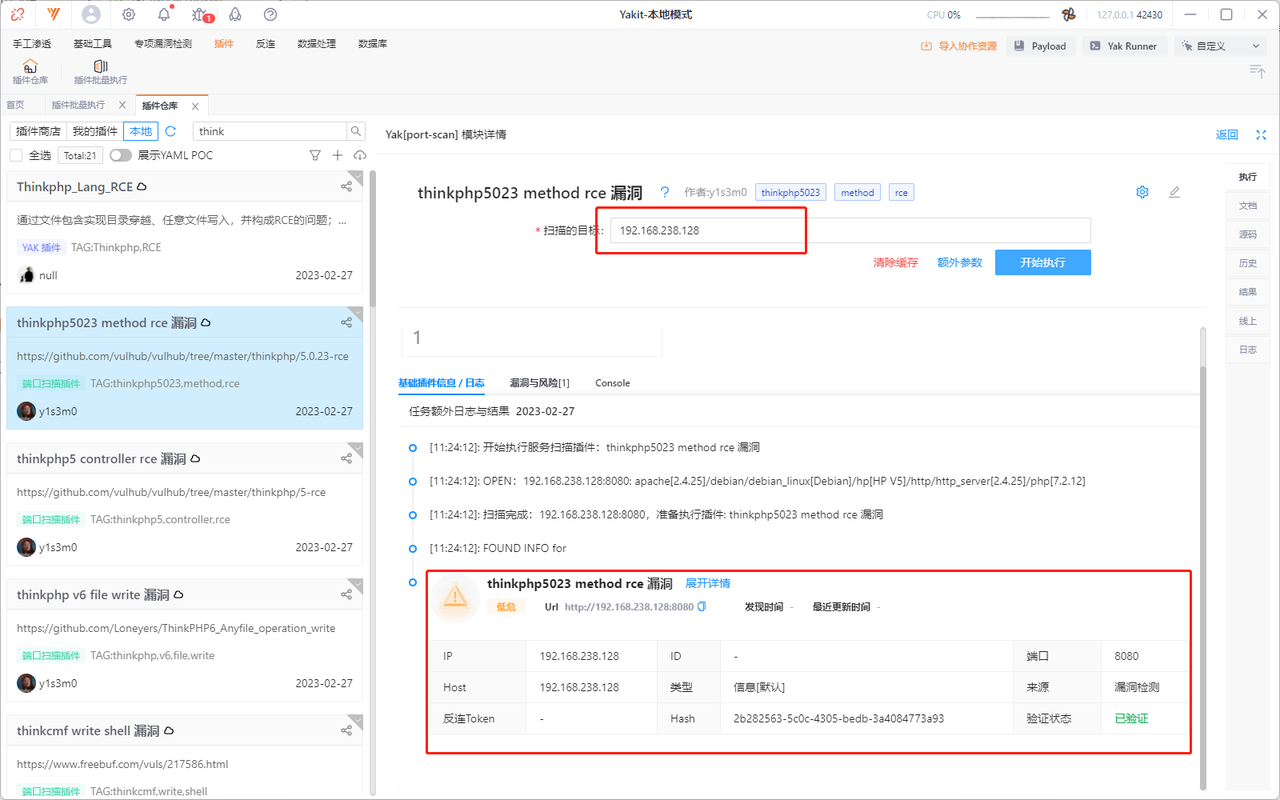Click the CPU fan icon

click(x=1068, y=15)
